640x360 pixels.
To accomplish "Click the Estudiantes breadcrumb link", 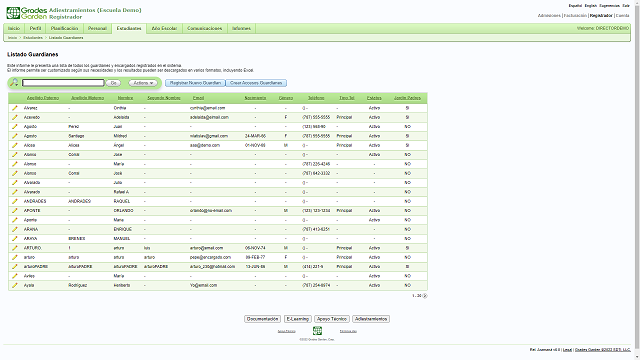I will (x=33, y=38).
